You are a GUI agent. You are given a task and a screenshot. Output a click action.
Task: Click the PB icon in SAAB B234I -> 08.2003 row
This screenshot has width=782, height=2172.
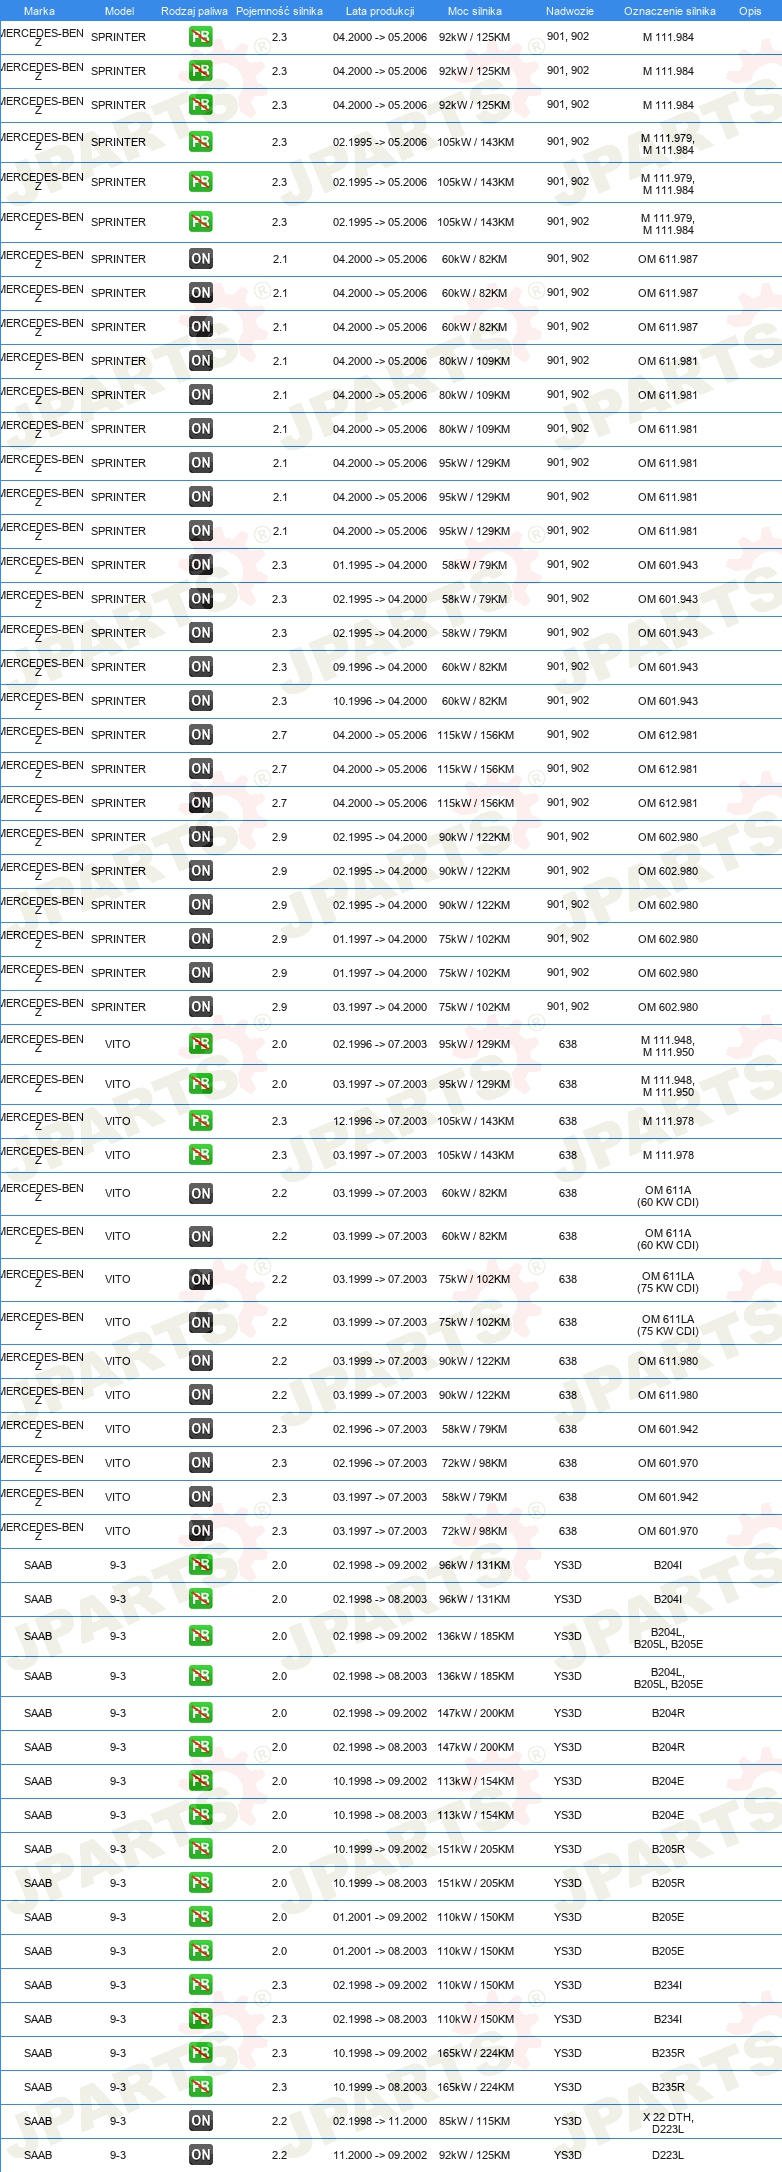201,2019
